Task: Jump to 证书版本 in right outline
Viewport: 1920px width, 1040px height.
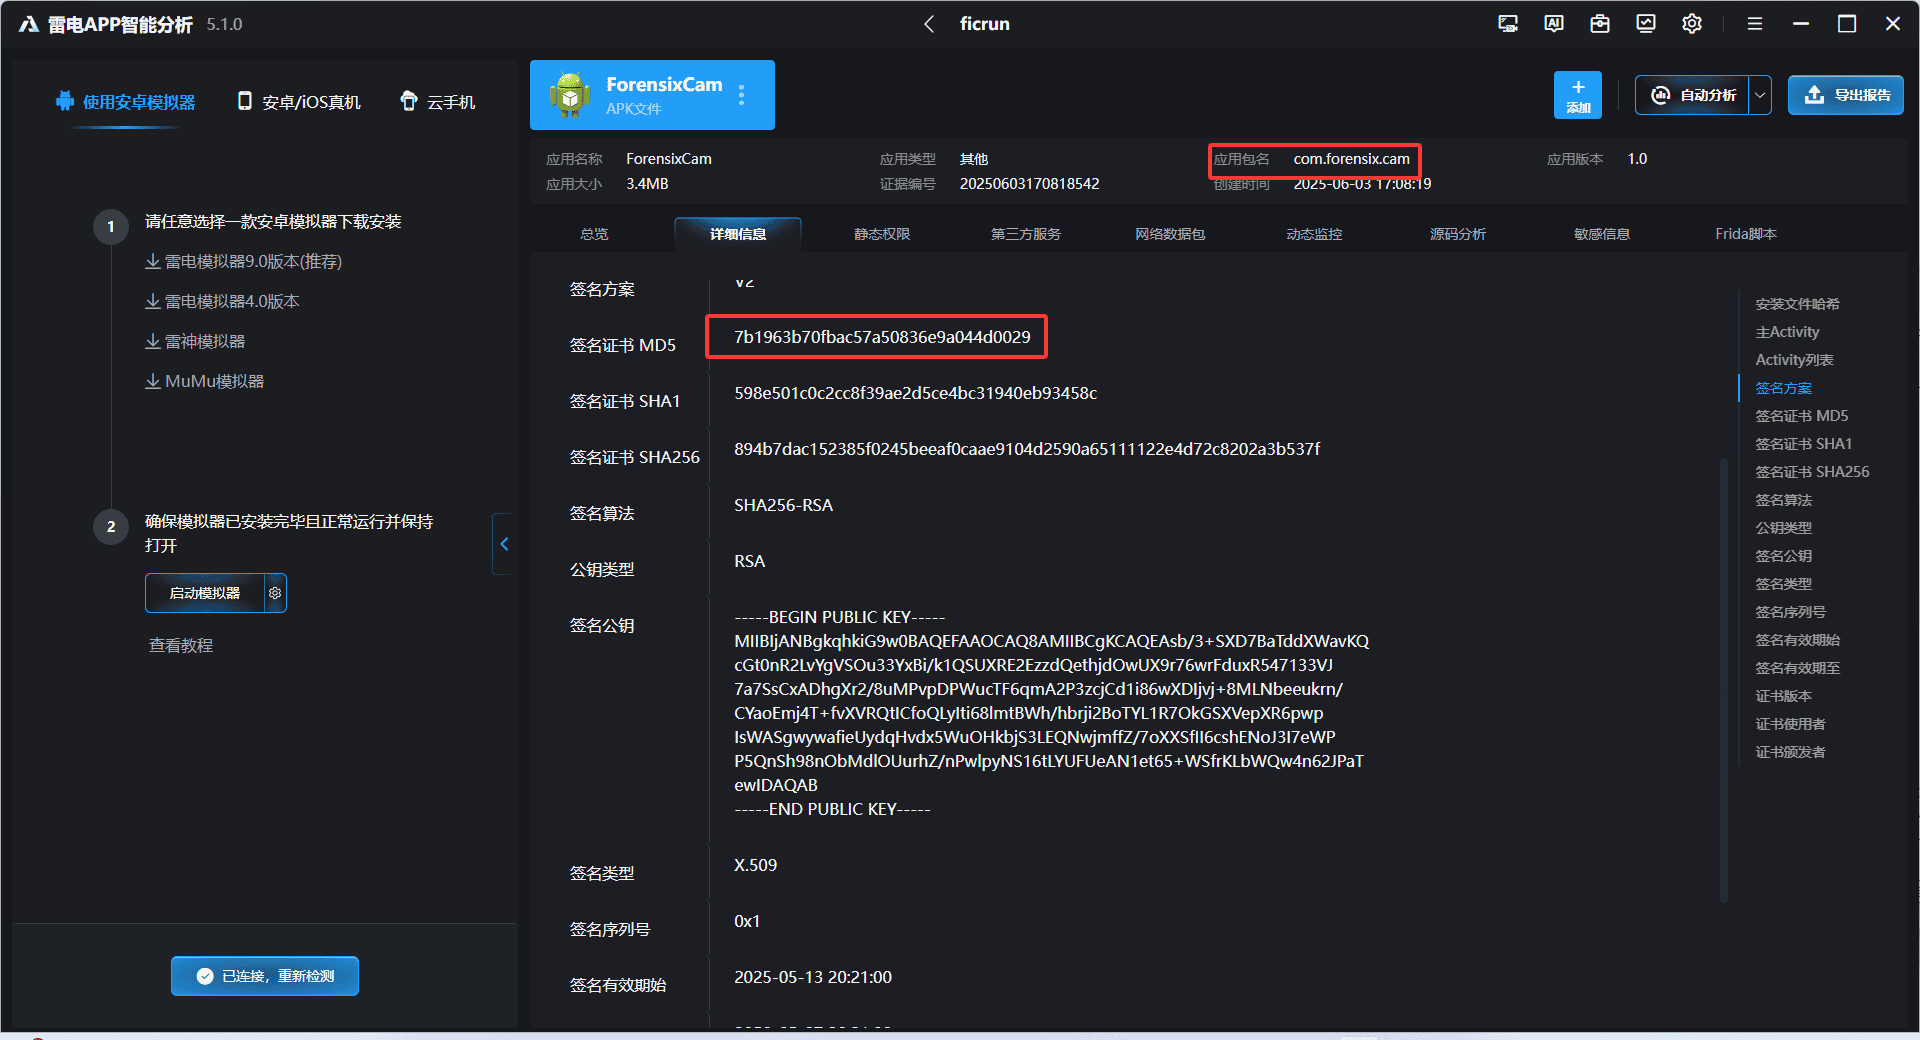Action: (x=1783, y=696)
